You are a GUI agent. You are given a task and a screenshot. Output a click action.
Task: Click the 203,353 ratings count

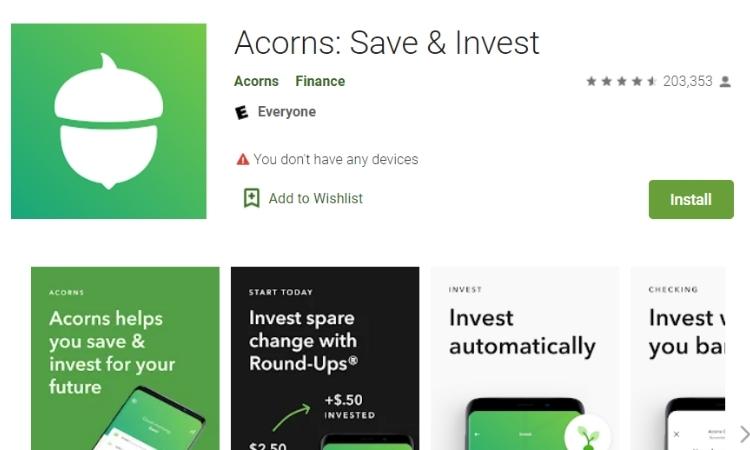tap(687, 81)
